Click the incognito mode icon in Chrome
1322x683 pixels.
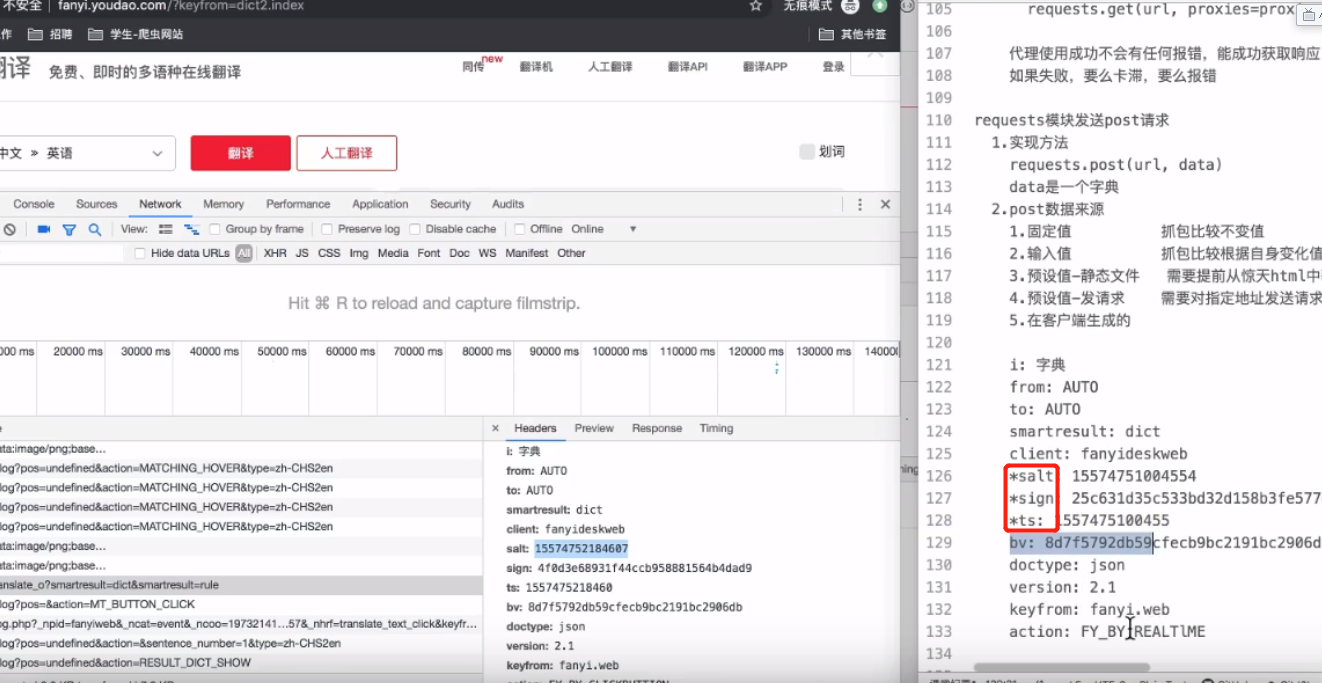[850, 6]
